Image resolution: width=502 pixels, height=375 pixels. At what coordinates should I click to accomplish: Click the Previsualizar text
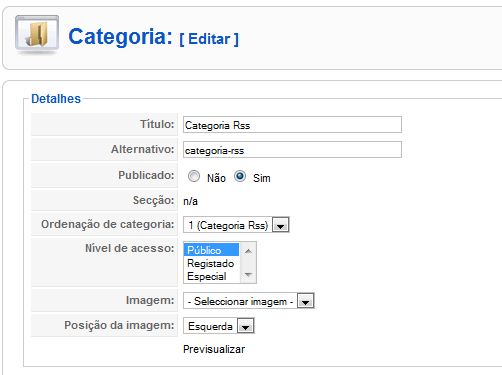click(x=214, y=349)
